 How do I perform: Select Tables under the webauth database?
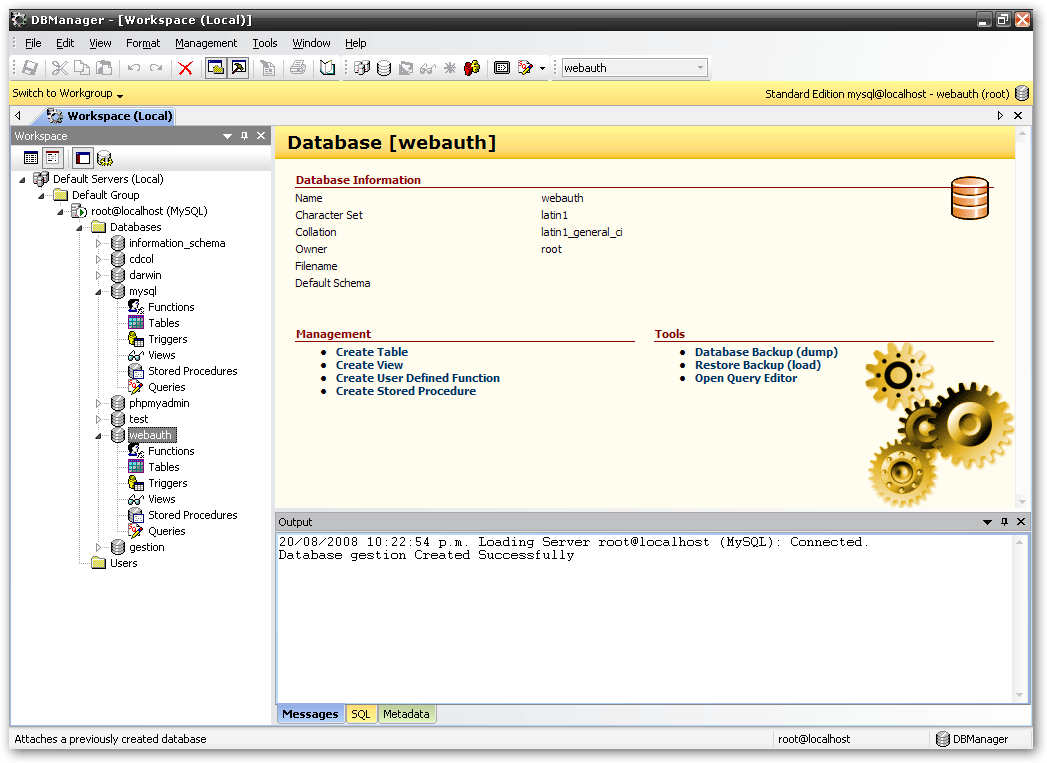click(164, 467)
